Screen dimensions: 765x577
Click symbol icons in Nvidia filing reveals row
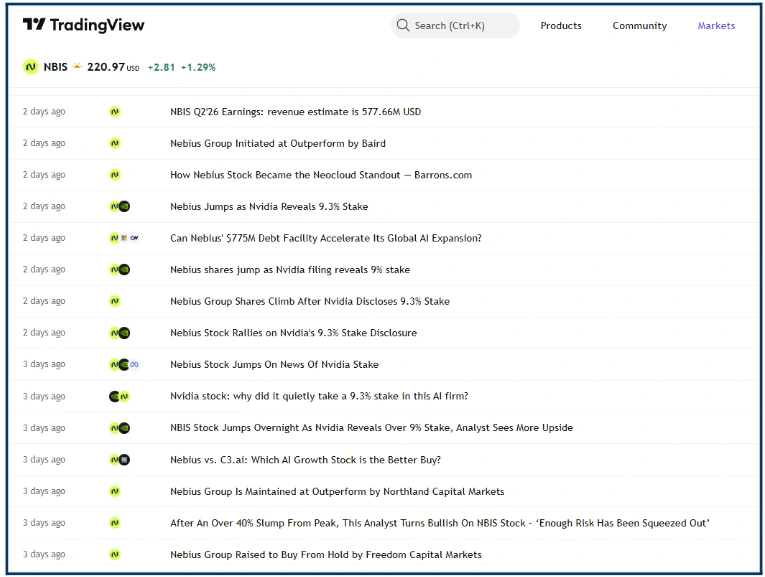point(120,270)
